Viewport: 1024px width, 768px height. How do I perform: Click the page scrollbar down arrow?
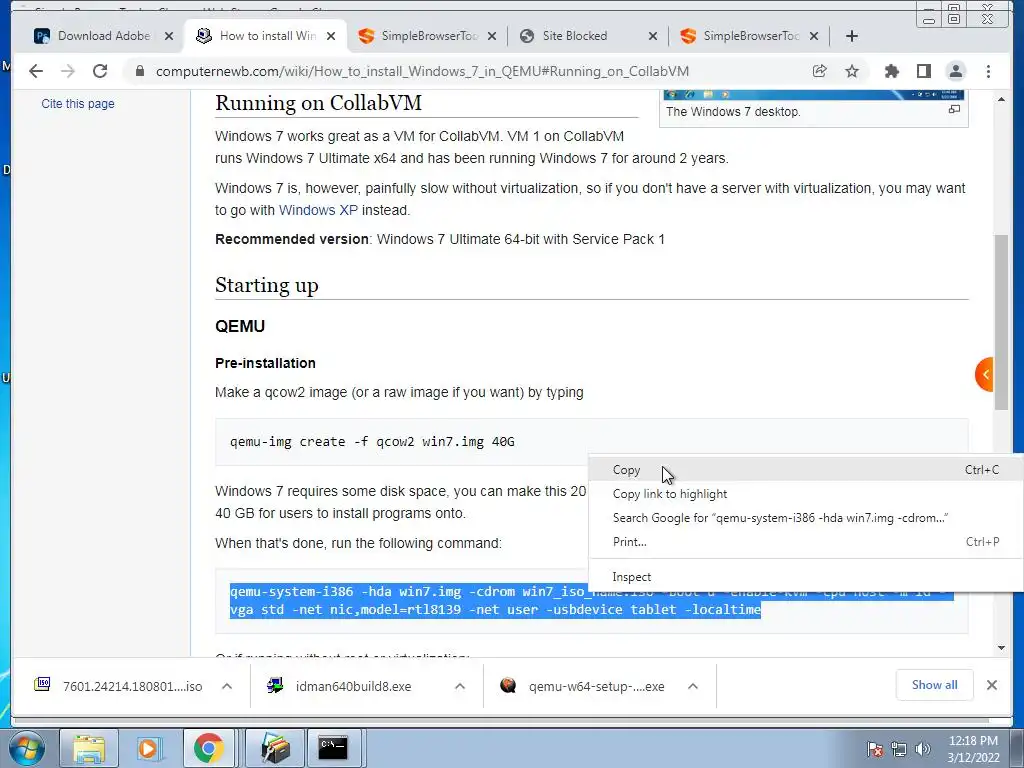coord(1001,648)
